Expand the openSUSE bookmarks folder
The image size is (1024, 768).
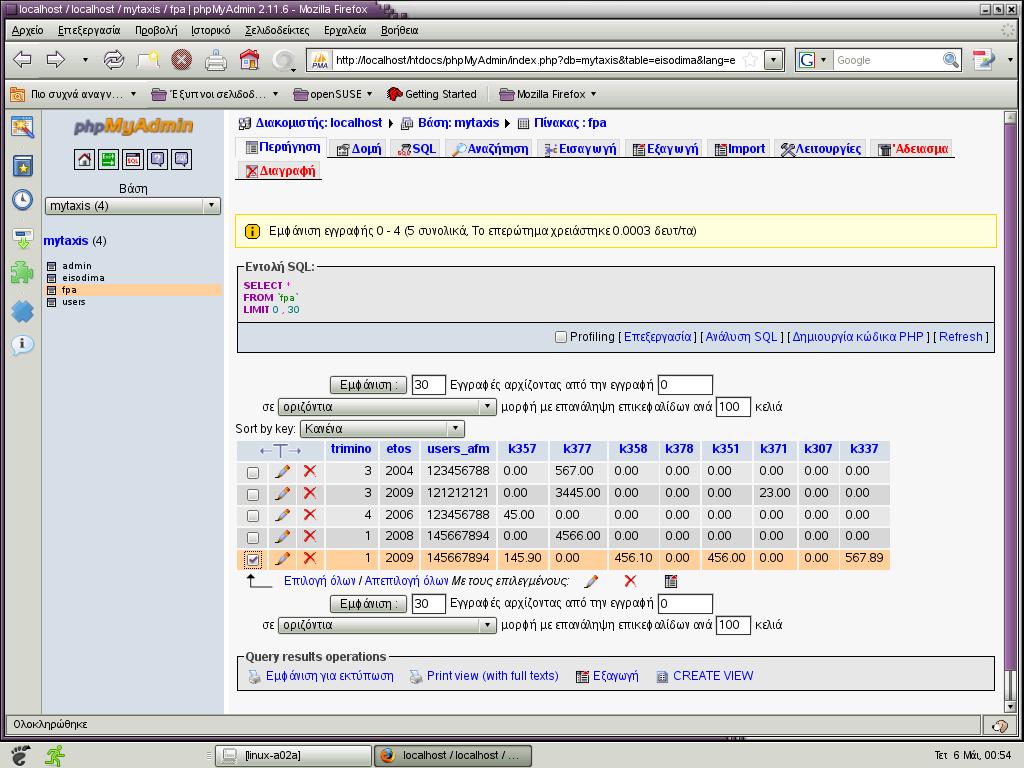pyautogui.click(x=333, y=94)
